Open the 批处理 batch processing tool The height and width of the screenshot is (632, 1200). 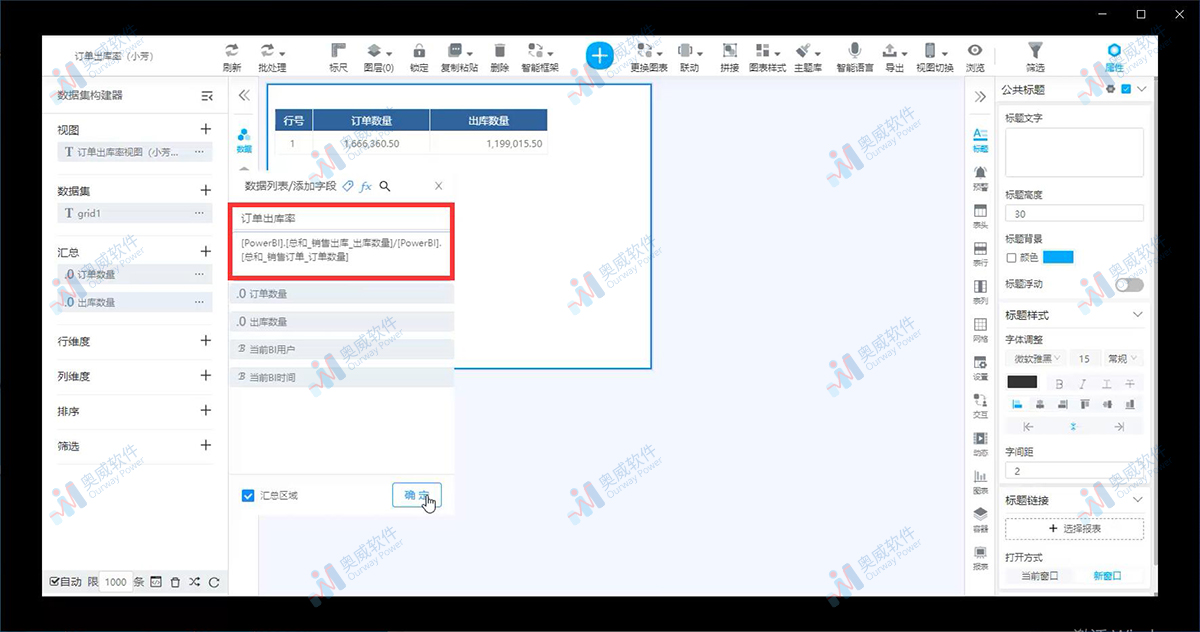[271, 56]
